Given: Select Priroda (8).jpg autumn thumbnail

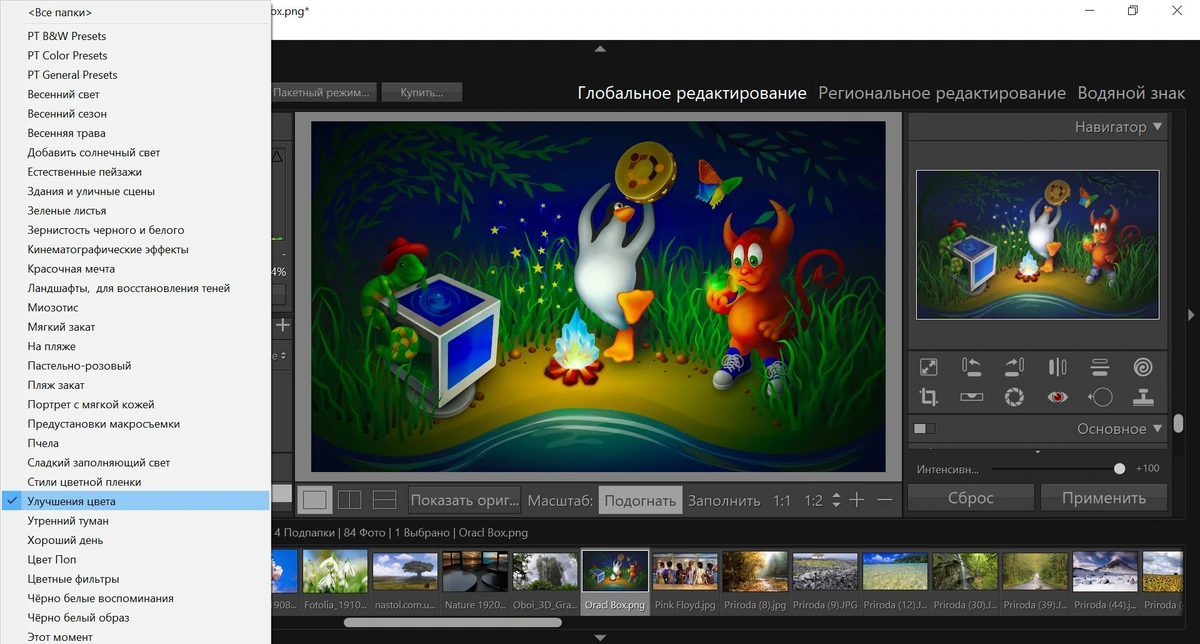Looking at the screenshot, I should [755, 580].
